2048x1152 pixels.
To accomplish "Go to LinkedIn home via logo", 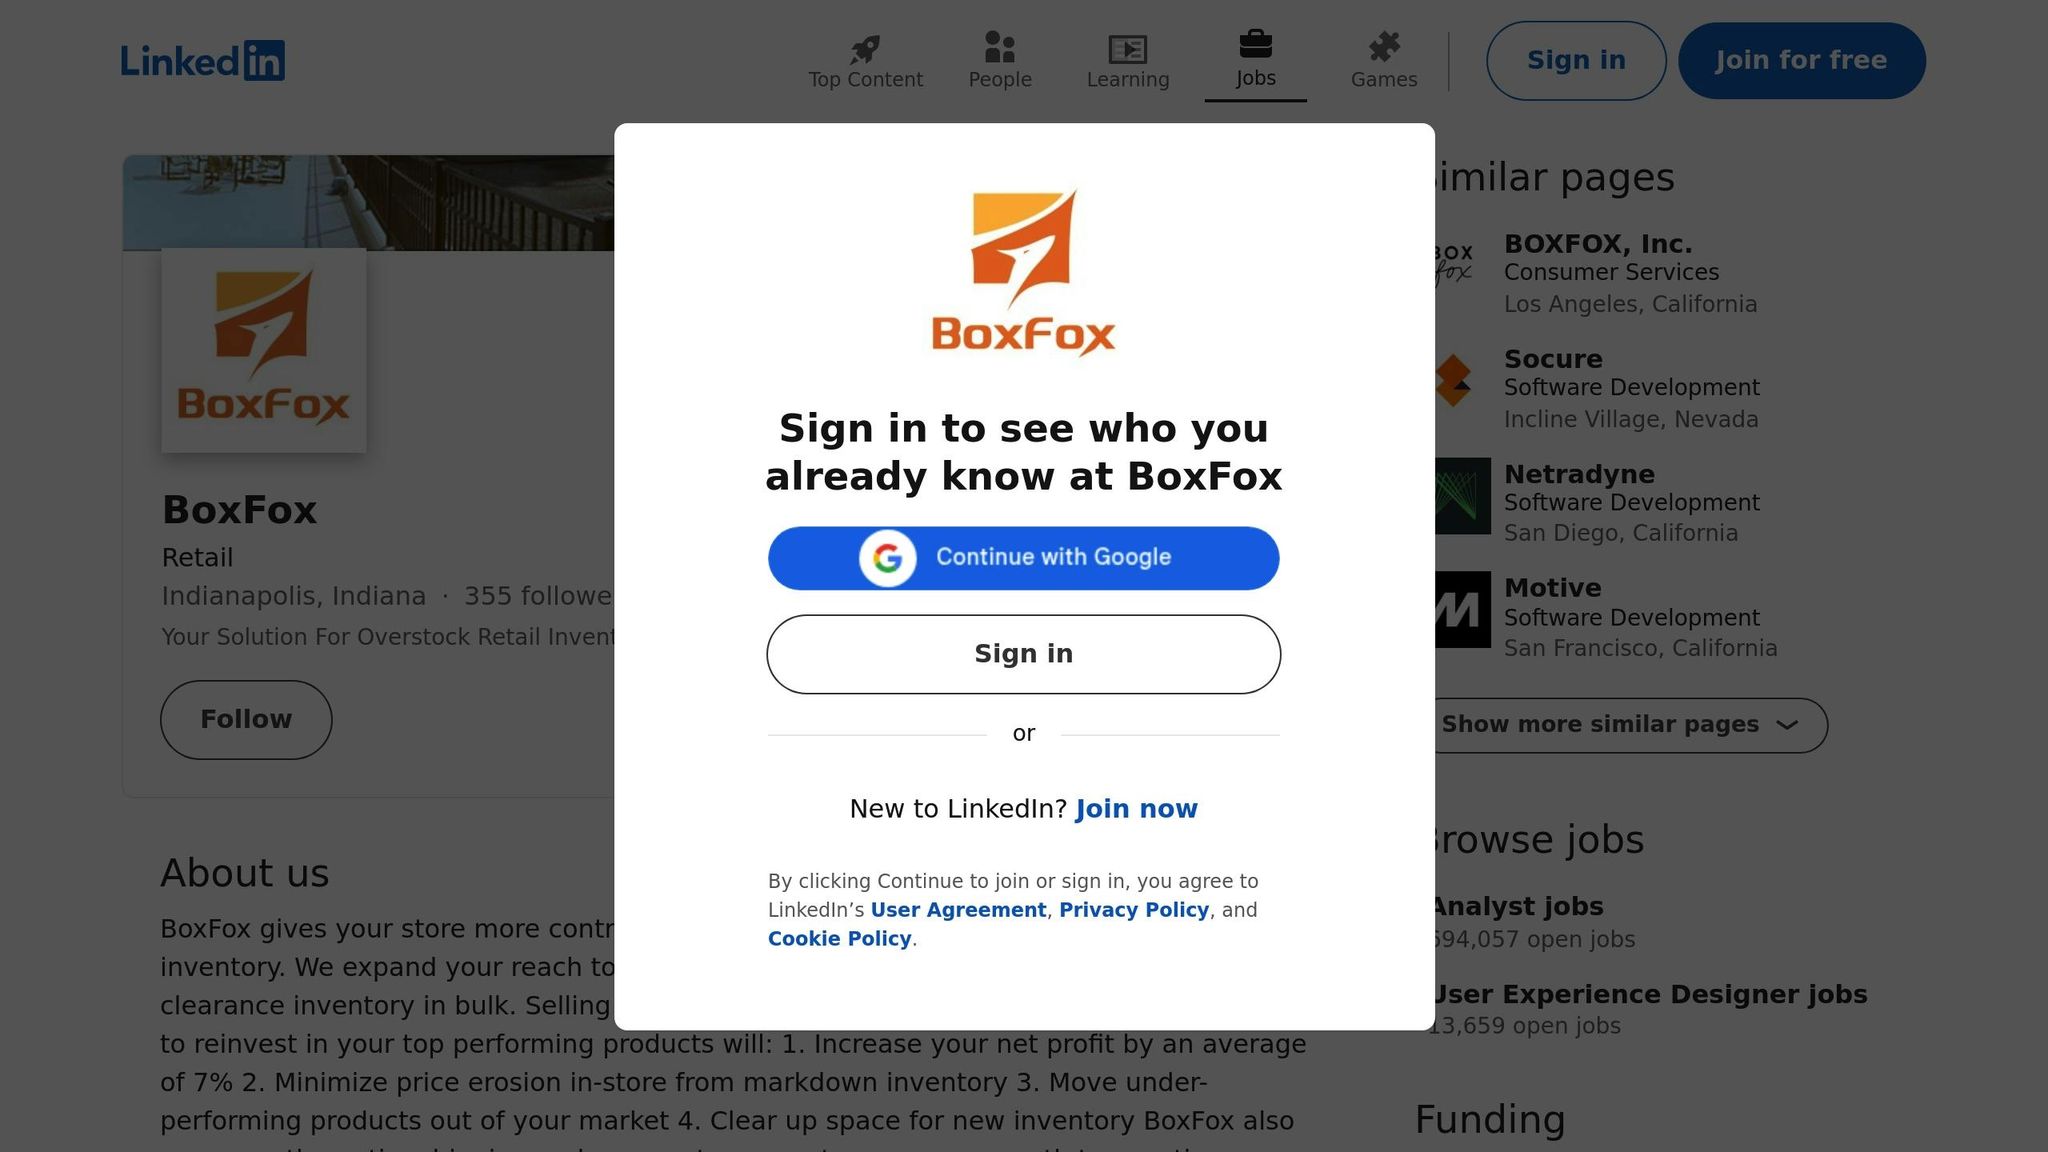I will (203, 61).
